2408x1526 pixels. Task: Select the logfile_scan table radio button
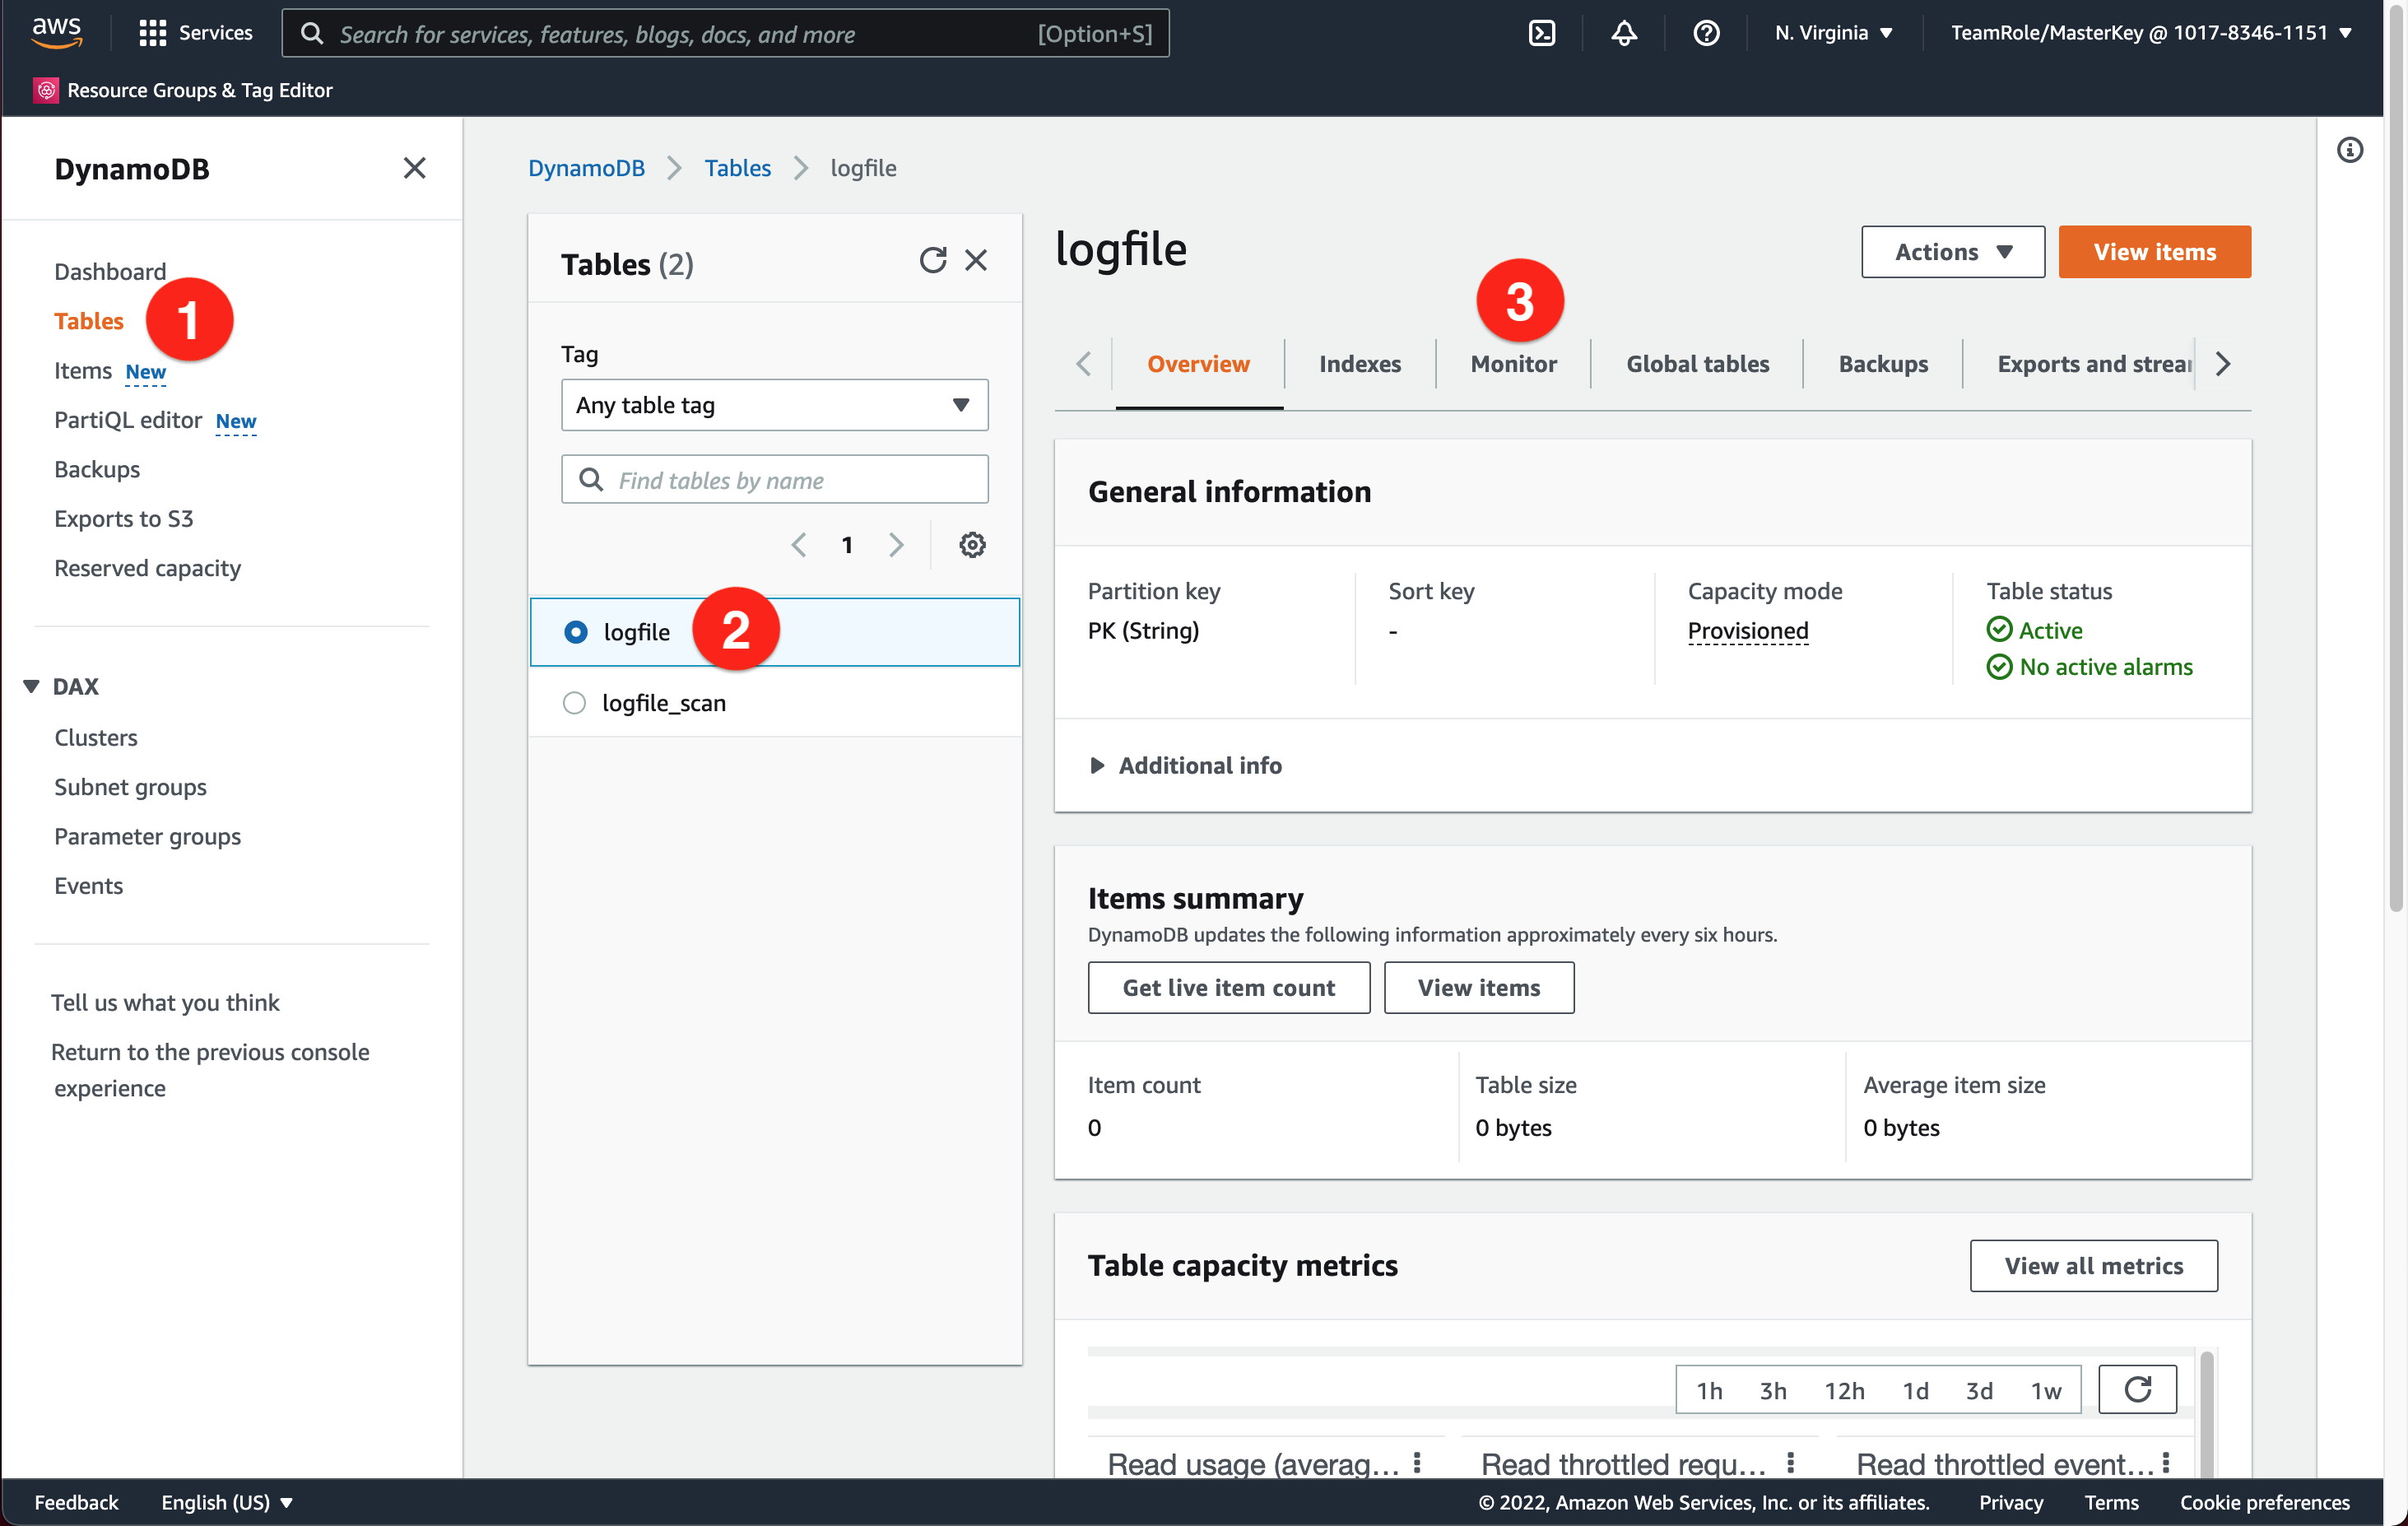(574, 703)
